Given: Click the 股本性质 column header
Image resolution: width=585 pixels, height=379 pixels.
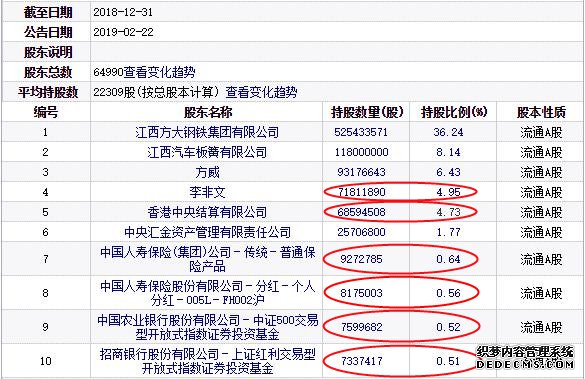Looking at the screenshot, I should [x=541, y=112].
